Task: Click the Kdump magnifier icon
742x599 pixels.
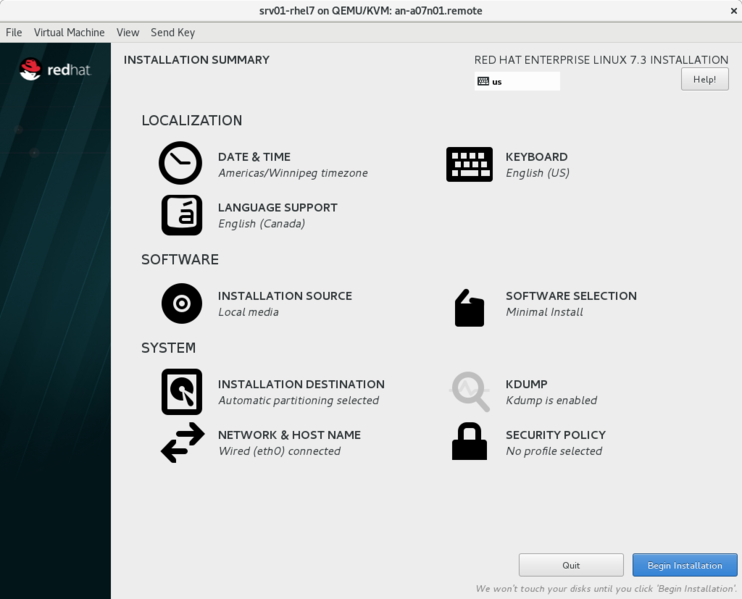Action: tap(469, 391)
